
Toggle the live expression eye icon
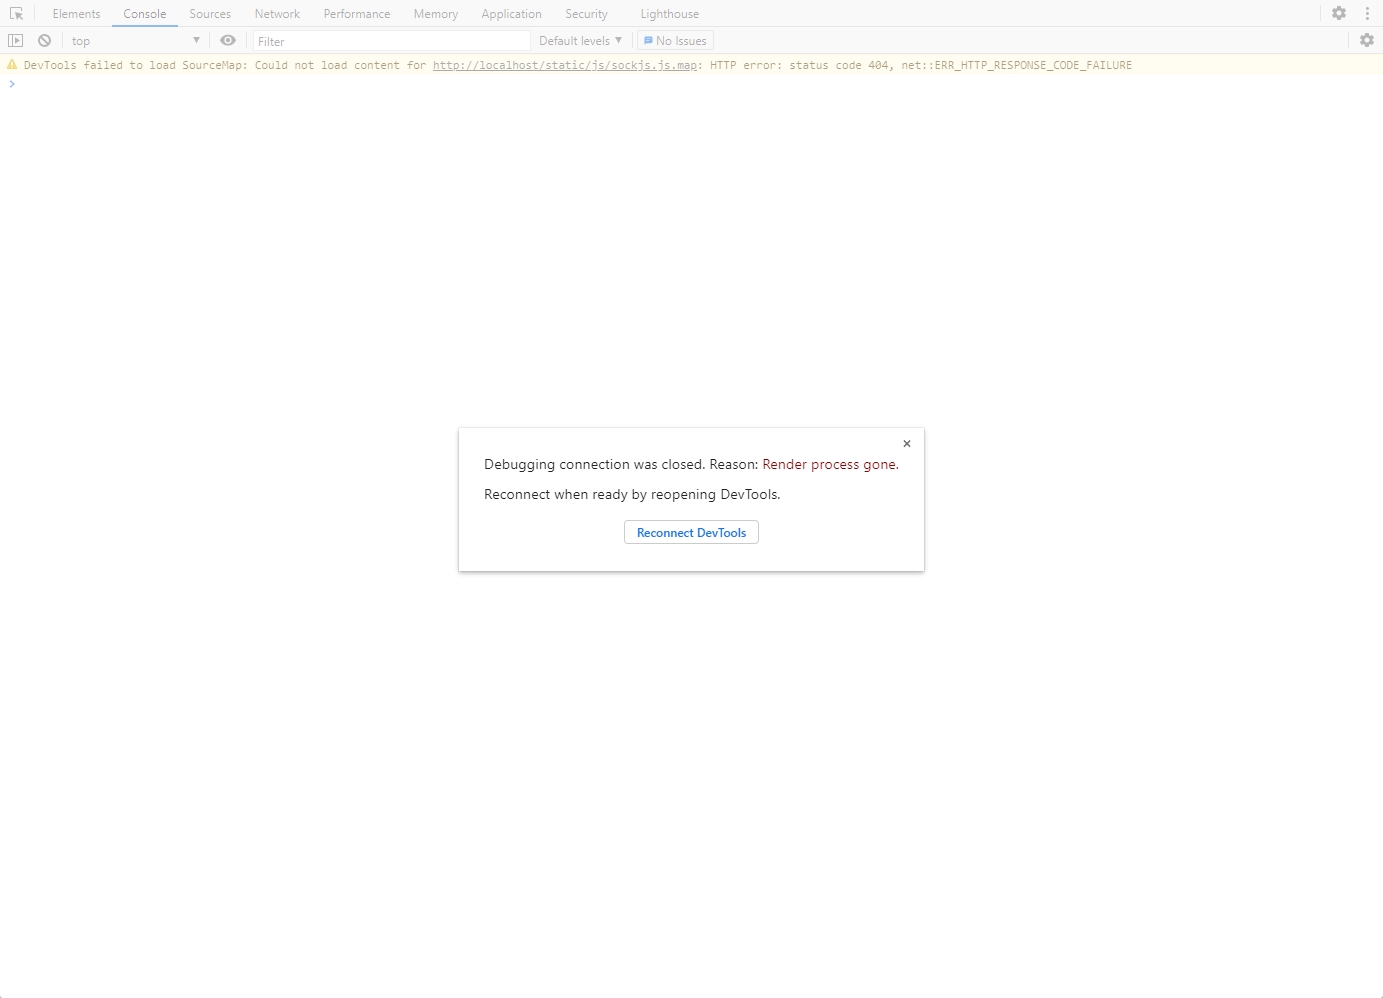pyautogui.click(x=228, y=41)
